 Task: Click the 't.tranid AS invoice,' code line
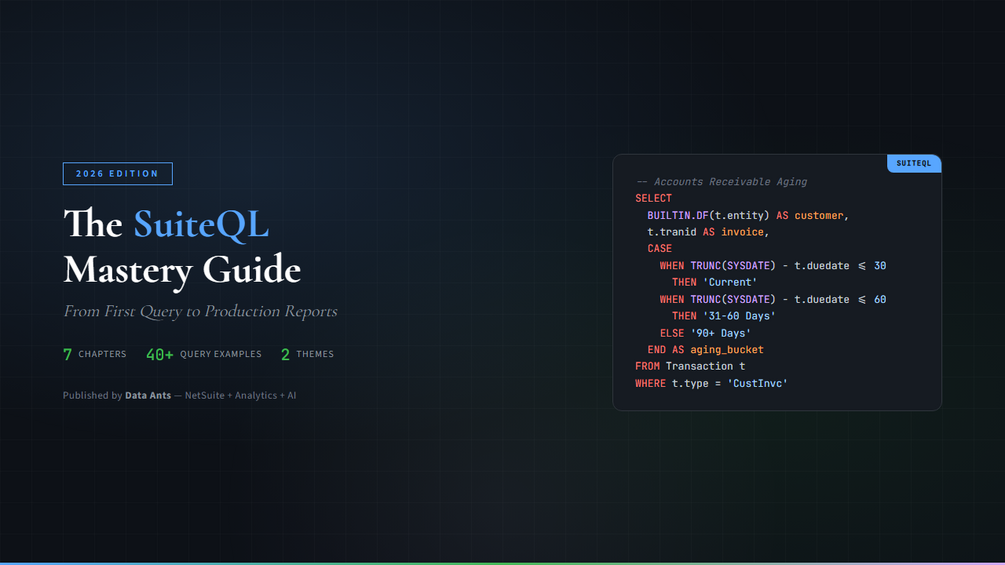pos(708,232)
